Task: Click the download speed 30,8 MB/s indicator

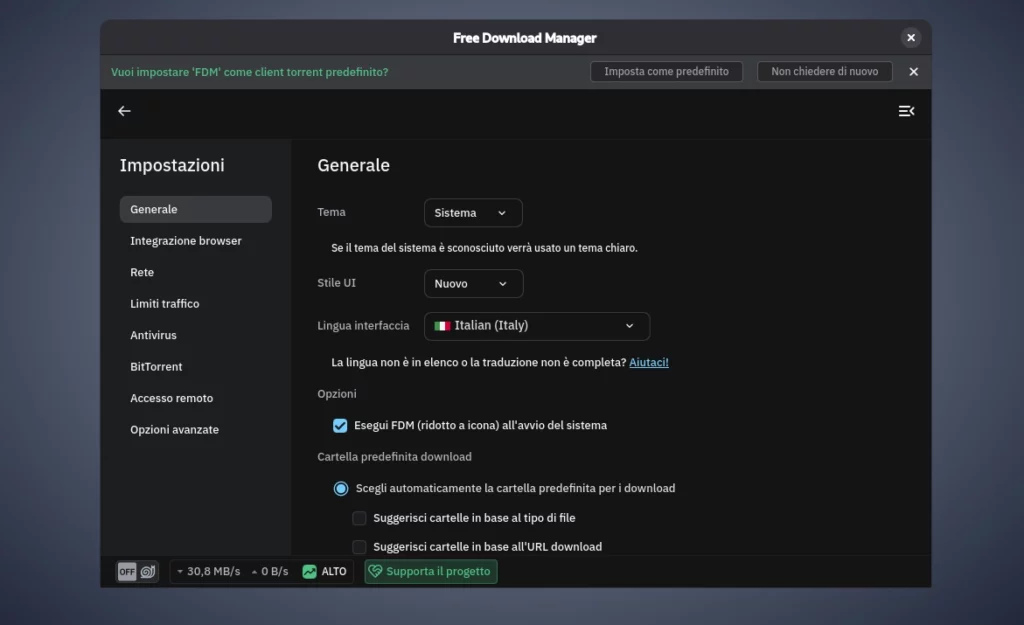Action: tap(208, 571)
